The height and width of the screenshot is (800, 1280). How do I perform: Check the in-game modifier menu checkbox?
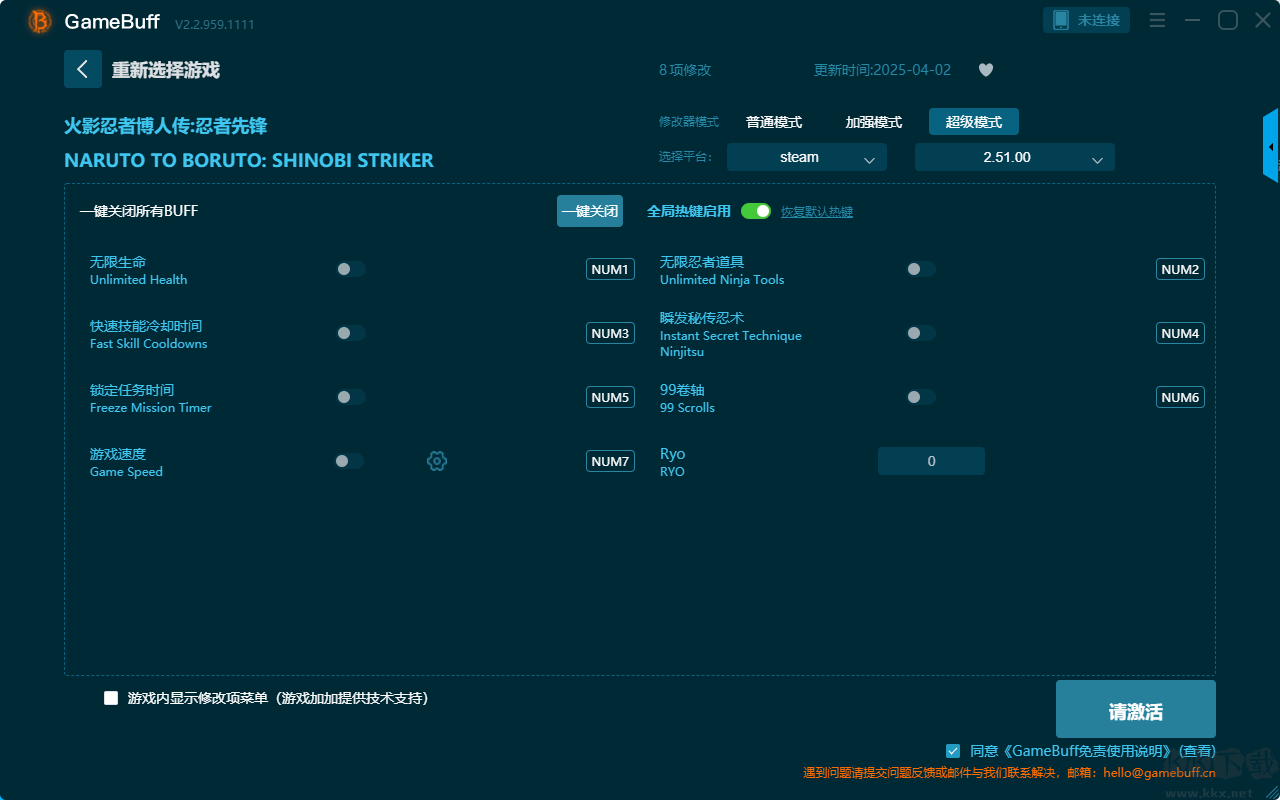pos(111,698)
